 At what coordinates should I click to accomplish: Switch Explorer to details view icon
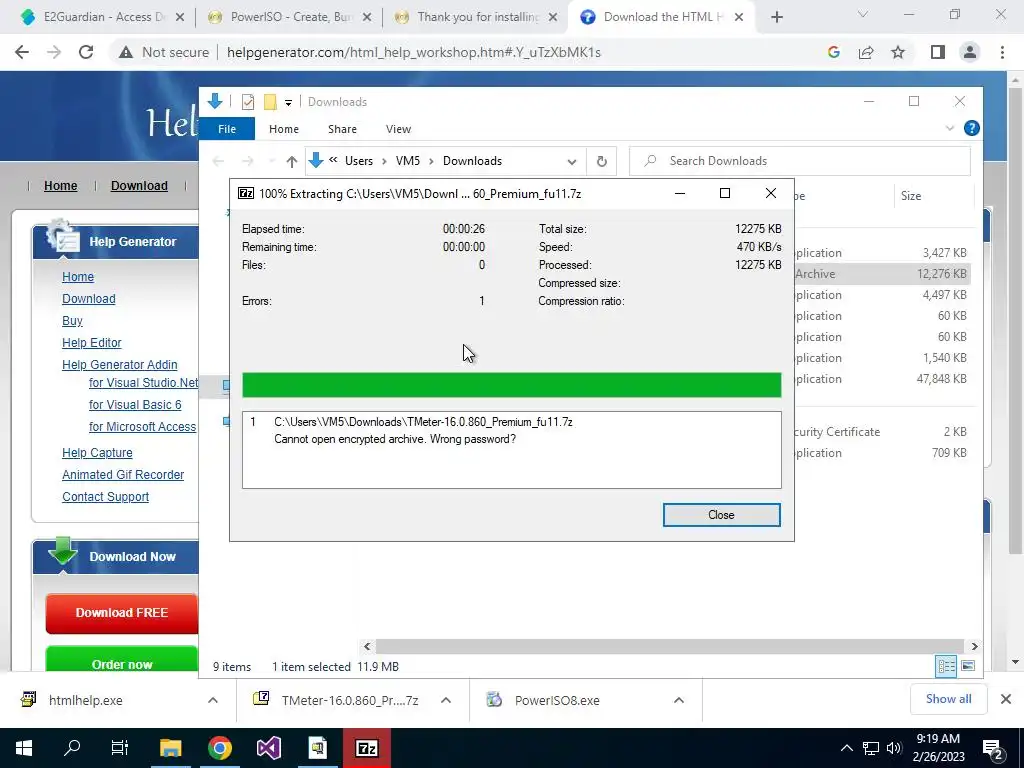pos(946,666)
